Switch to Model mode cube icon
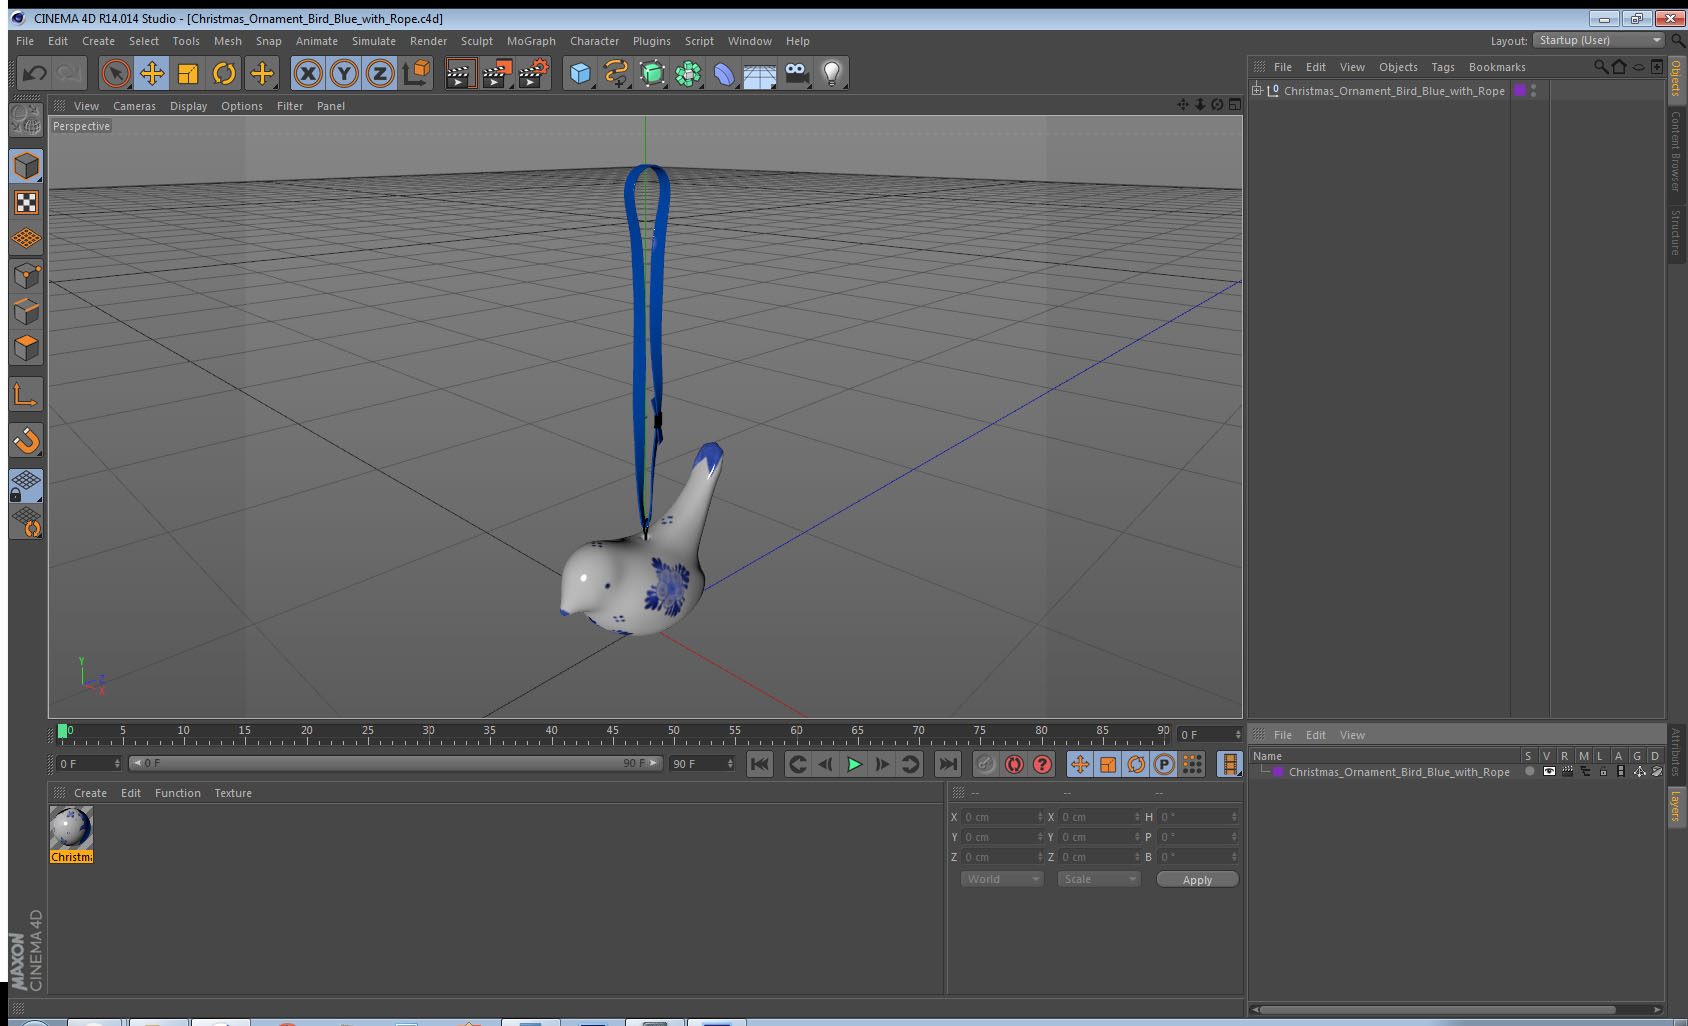The width and height of the screenshot is (1688, 1026). coord(26,166)
